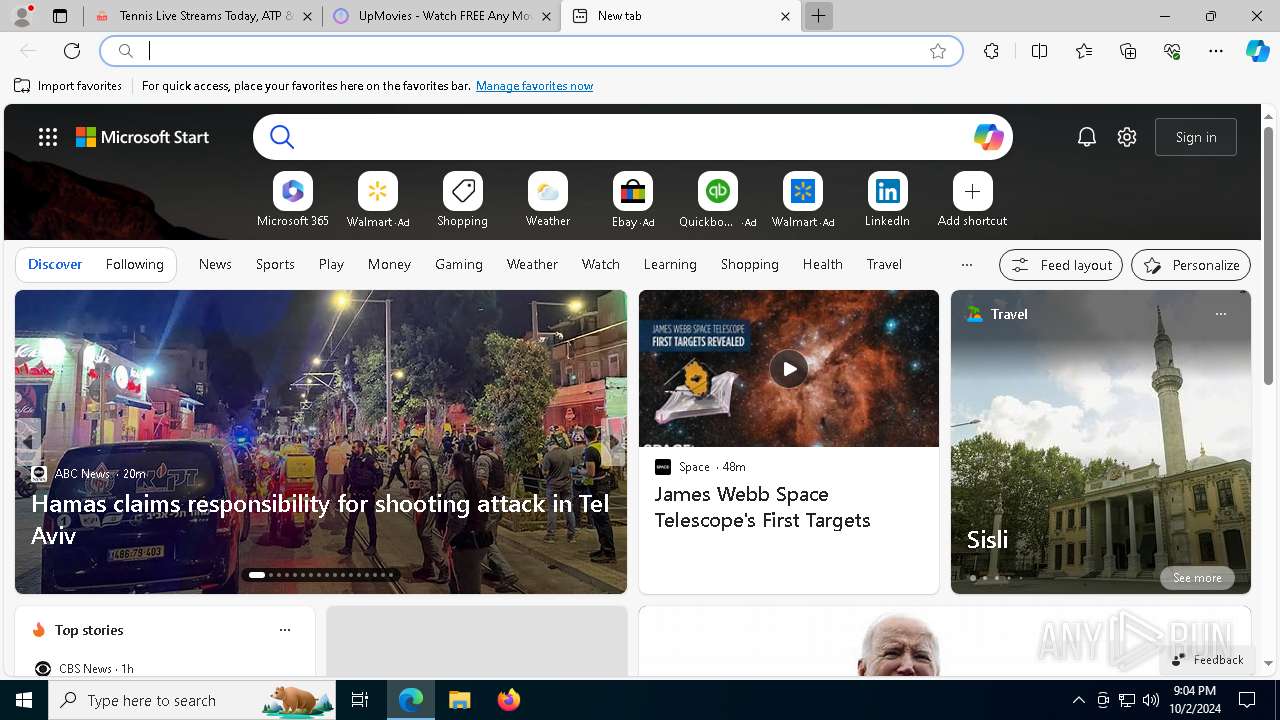
Task: Open Edge Settings and more menu
Action: (1216, 51)
